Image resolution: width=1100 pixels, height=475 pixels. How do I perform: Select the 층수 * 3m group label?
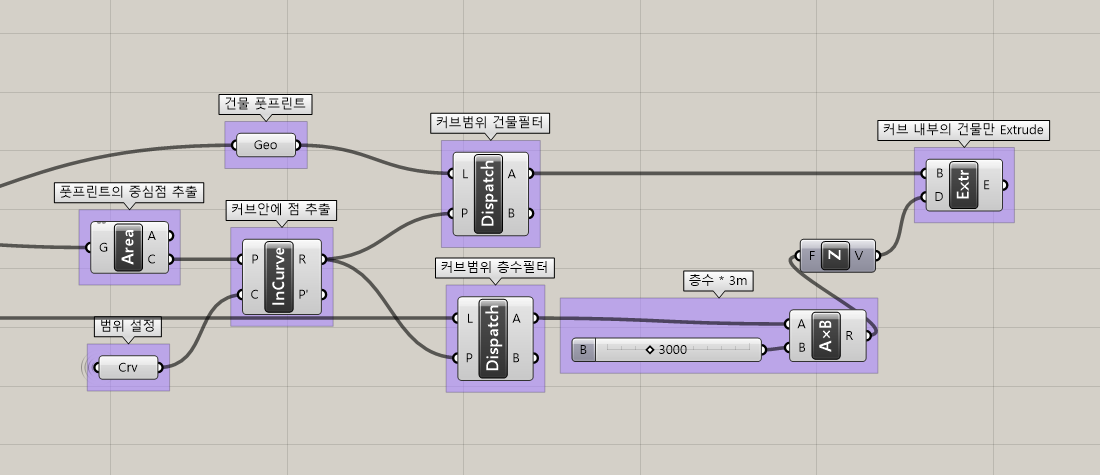coord(717,281)
